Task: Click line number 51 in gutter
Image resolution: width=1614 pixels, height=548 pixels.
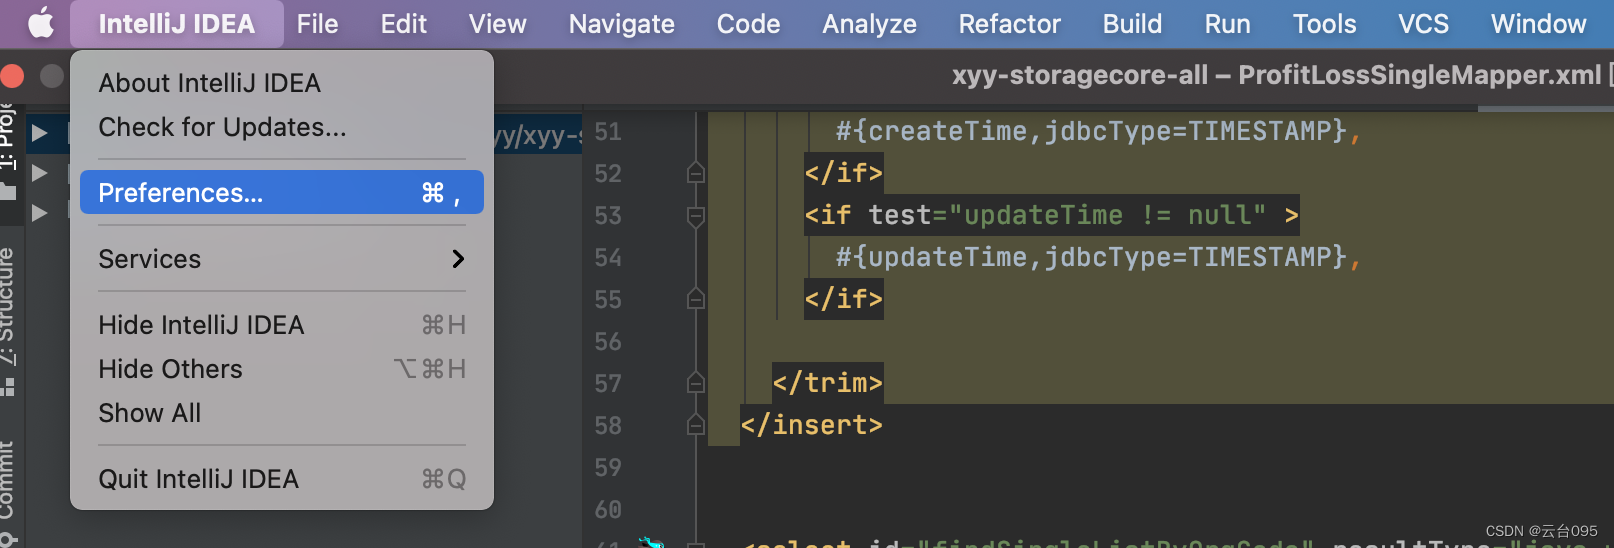Action: click(x=608, y=132)
